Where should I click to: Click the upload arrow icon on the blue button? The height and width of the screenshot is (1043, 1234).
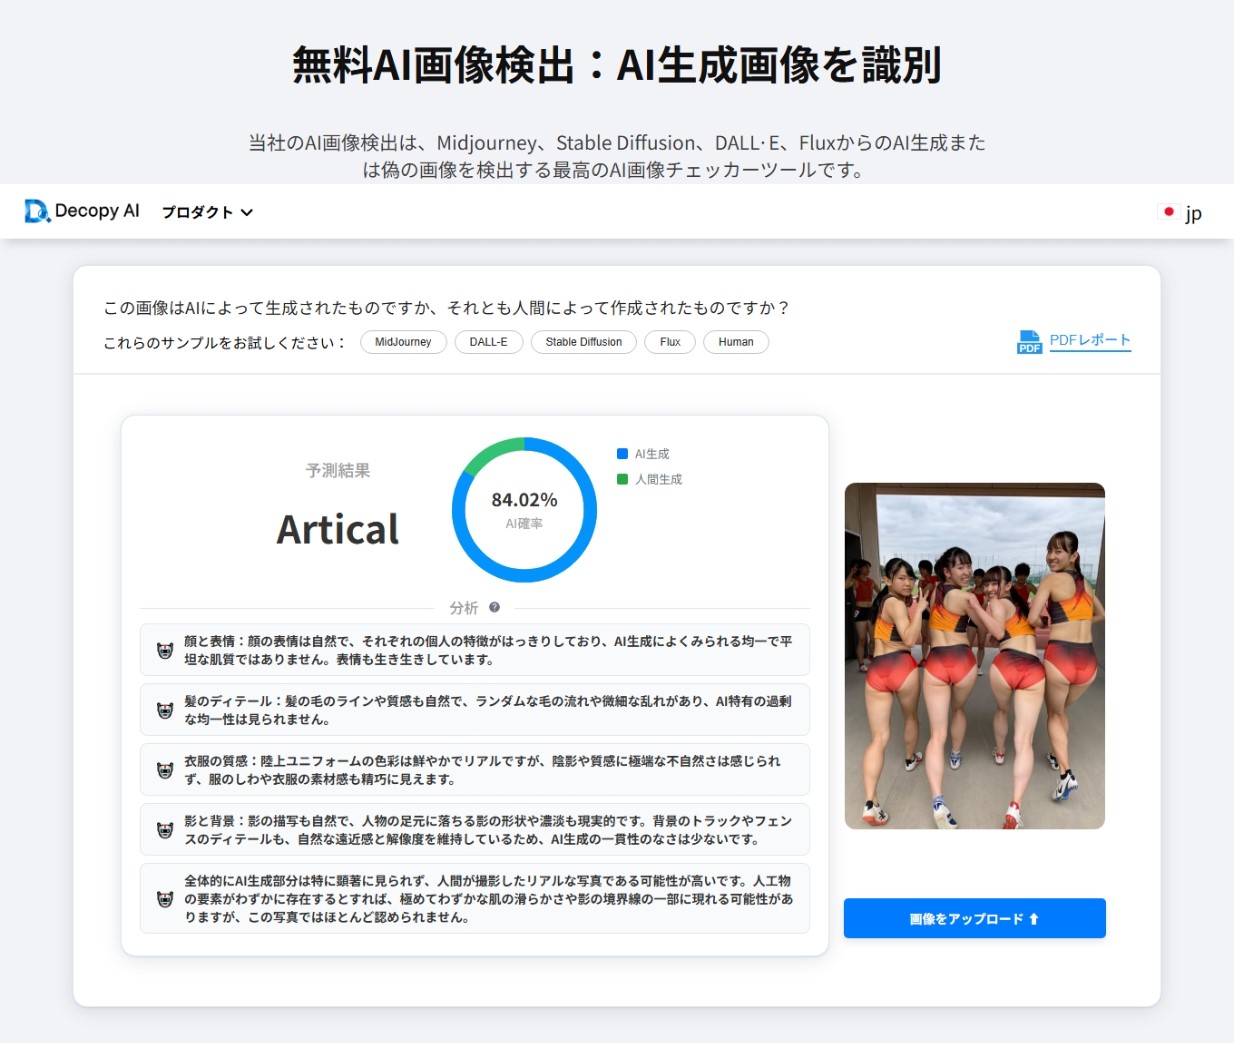pos(1034,919)
